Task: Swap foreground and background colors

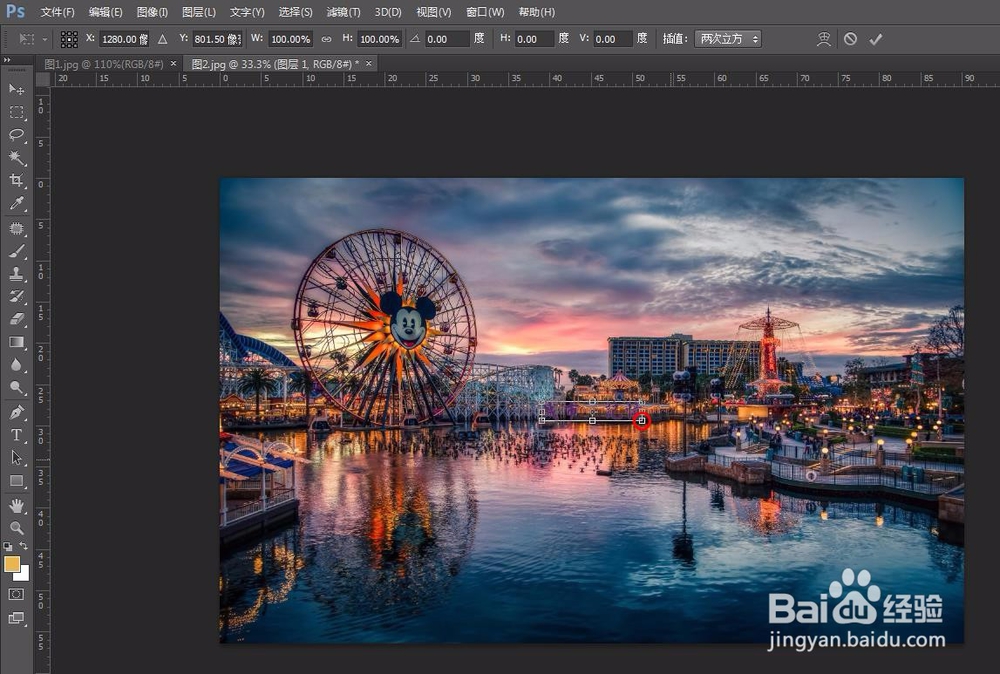Action: [24, 546]
